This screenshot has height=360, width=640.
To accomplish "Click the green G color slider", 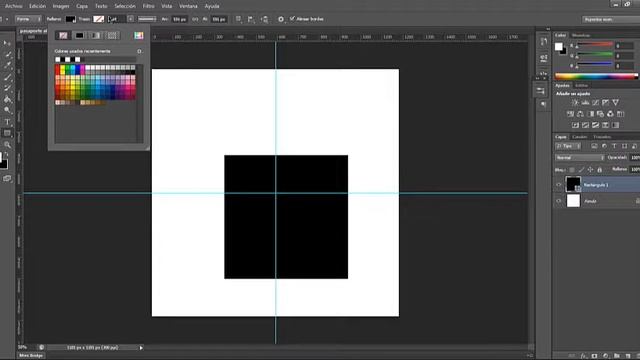I will tap(595, 55).
